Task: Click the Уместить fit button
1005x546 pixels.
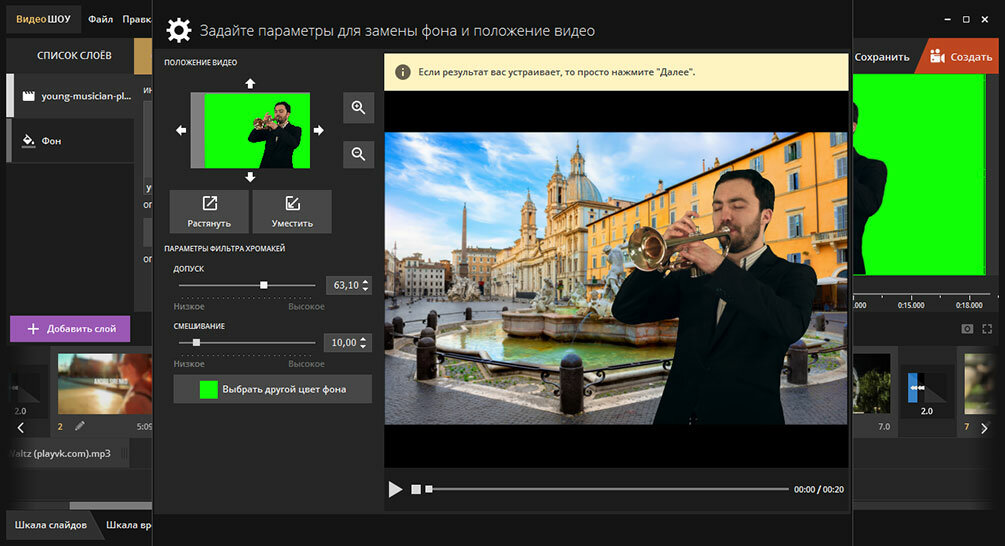Action: [x=292, y=211]
